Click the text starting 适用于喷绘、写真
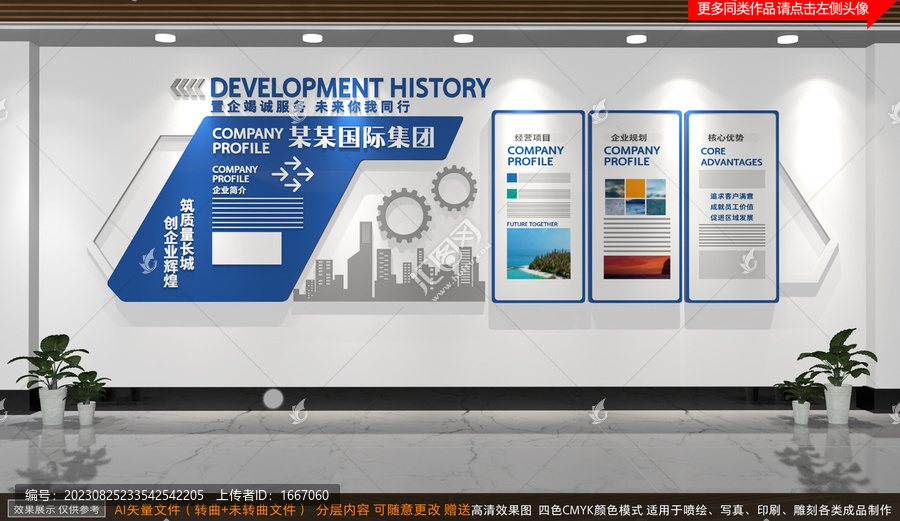Image resolution: width=900 pixels, height=521 pixels. point(769,510)
